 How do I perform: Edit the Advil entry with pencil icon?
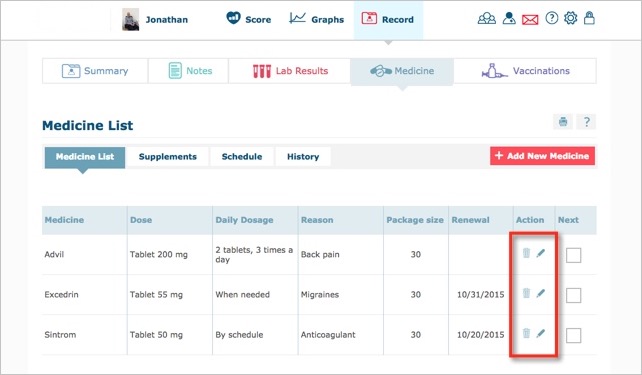pyautogui.click(x=541, y=253)
